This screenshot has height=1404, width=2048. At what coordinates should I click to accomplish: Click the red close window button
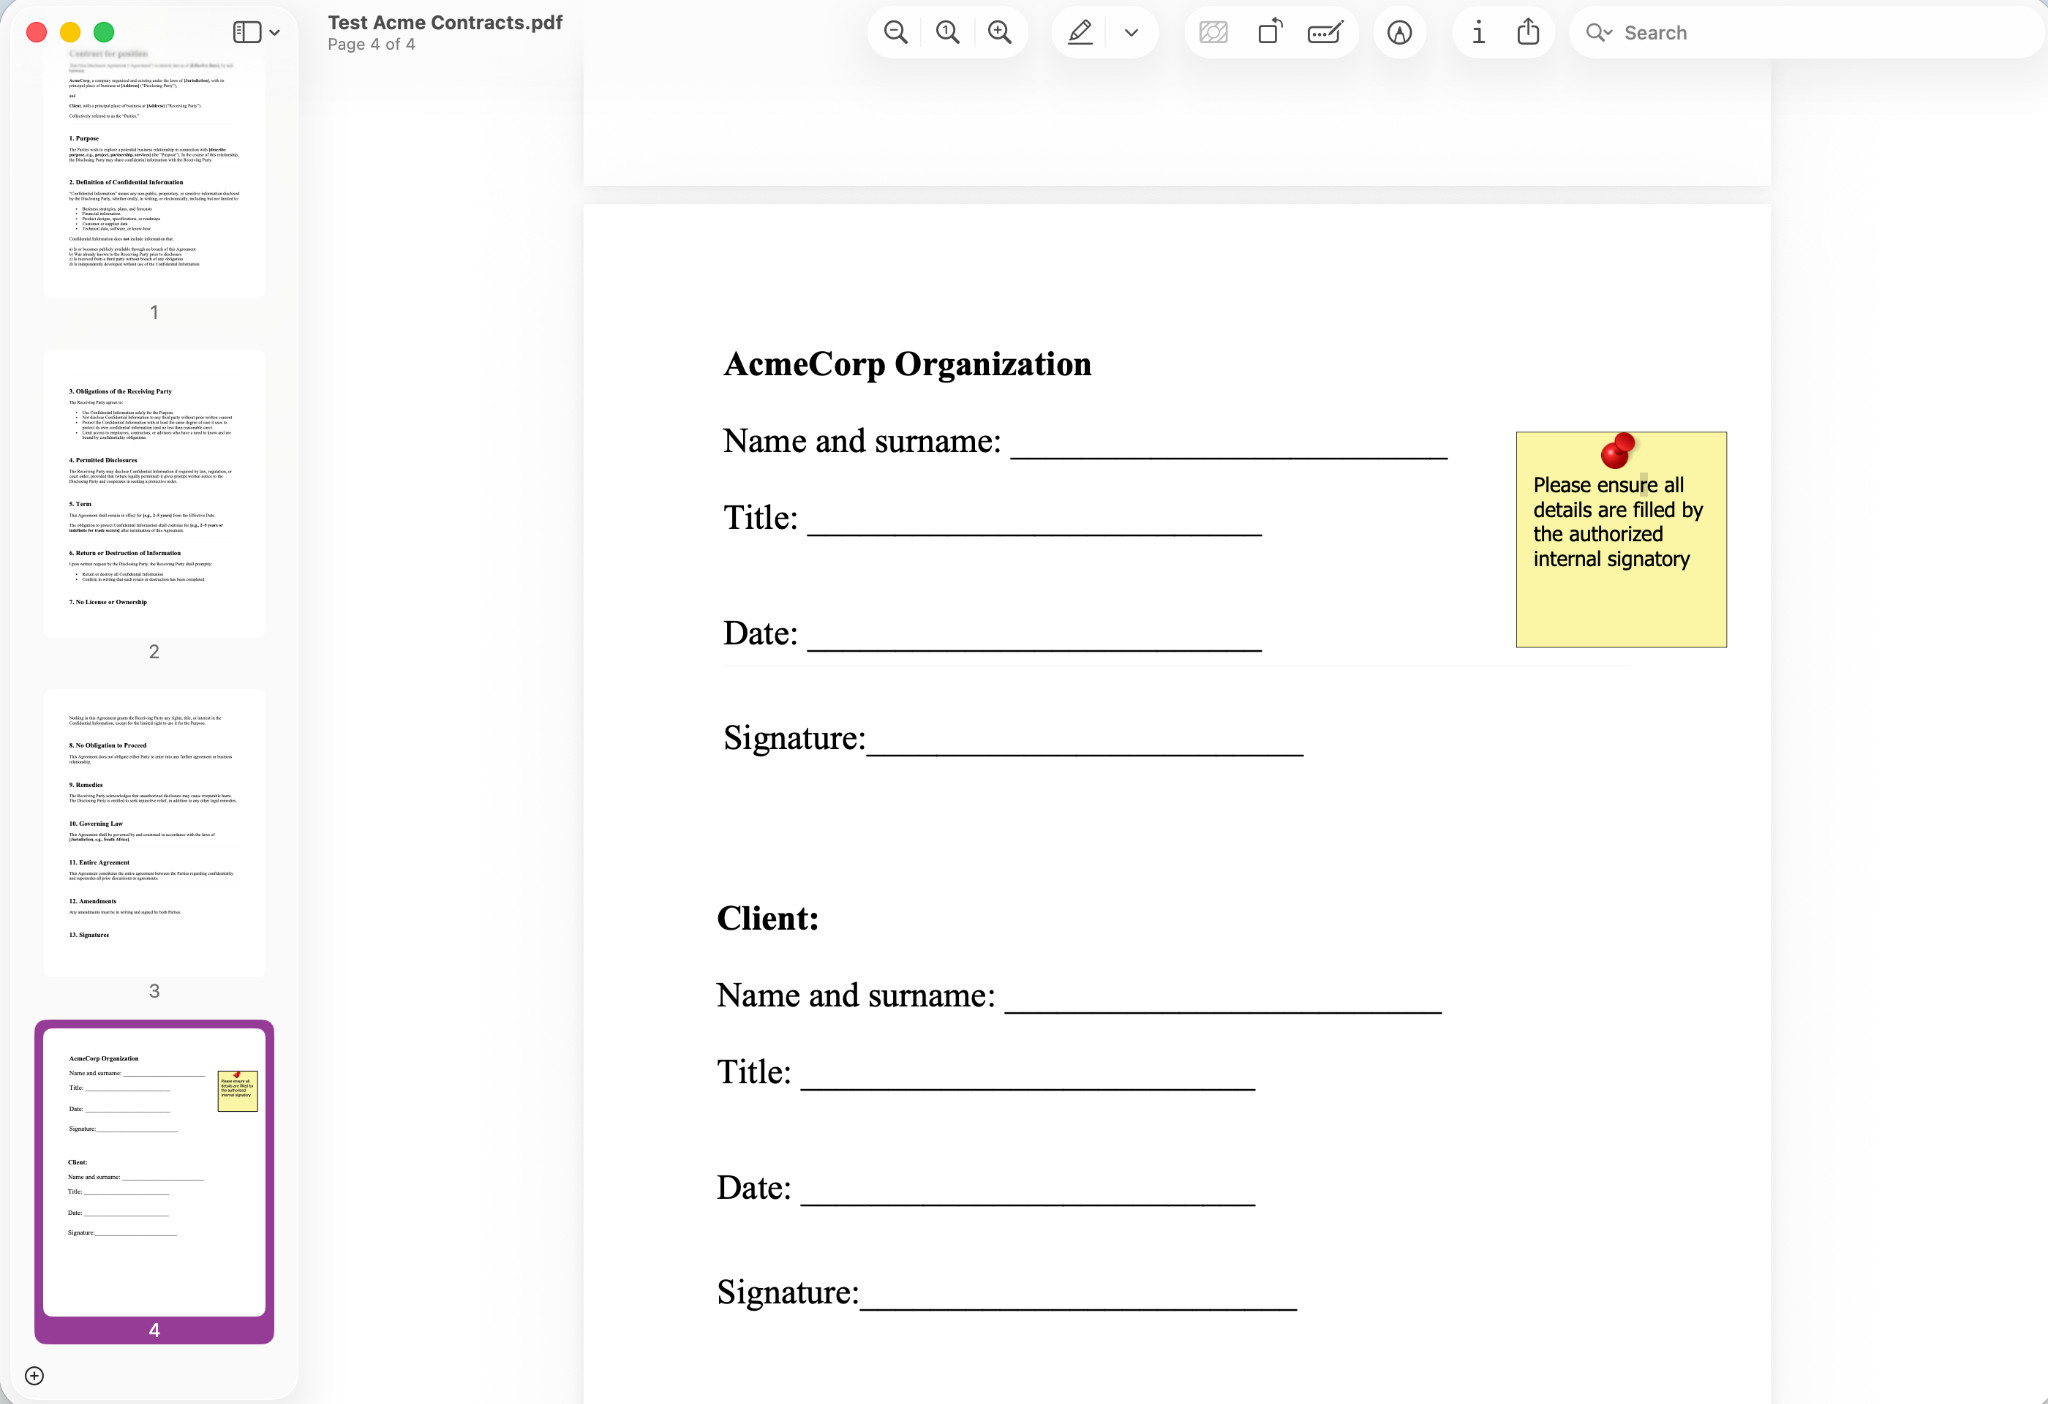pyautogui.click(x=37, y=32)
